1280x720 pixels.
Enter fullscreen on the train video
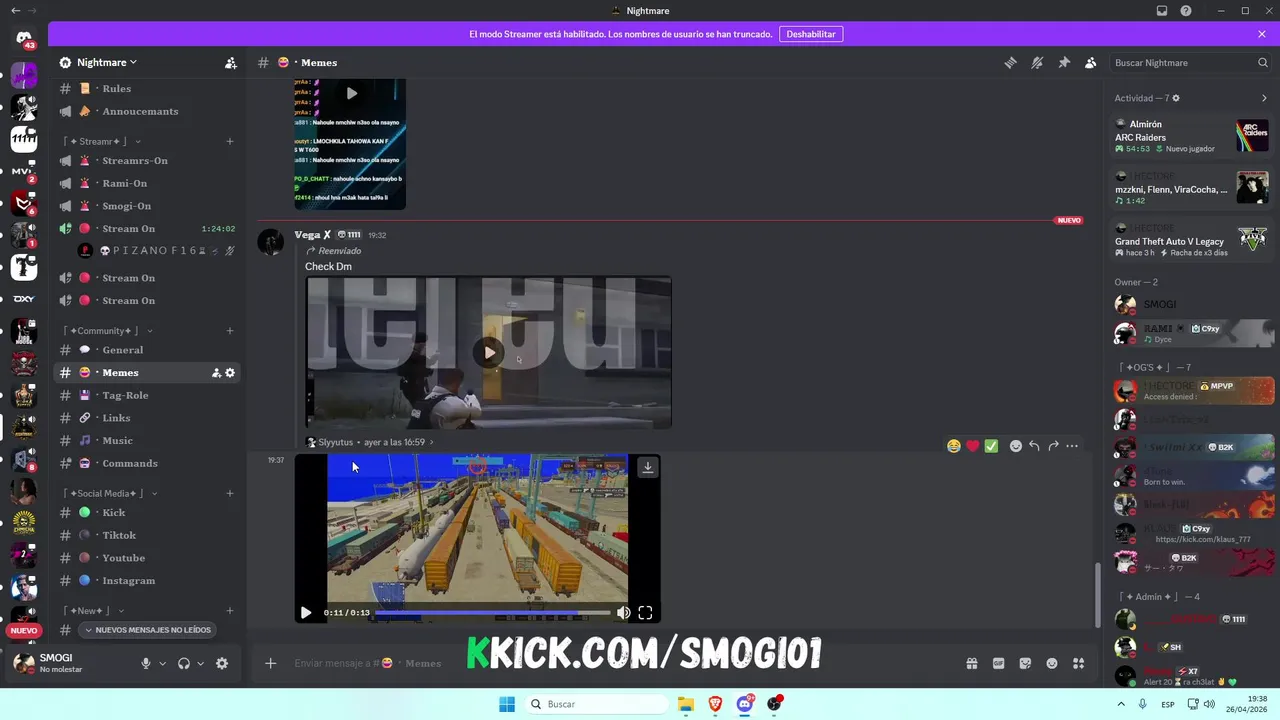[x=645, y=613]
